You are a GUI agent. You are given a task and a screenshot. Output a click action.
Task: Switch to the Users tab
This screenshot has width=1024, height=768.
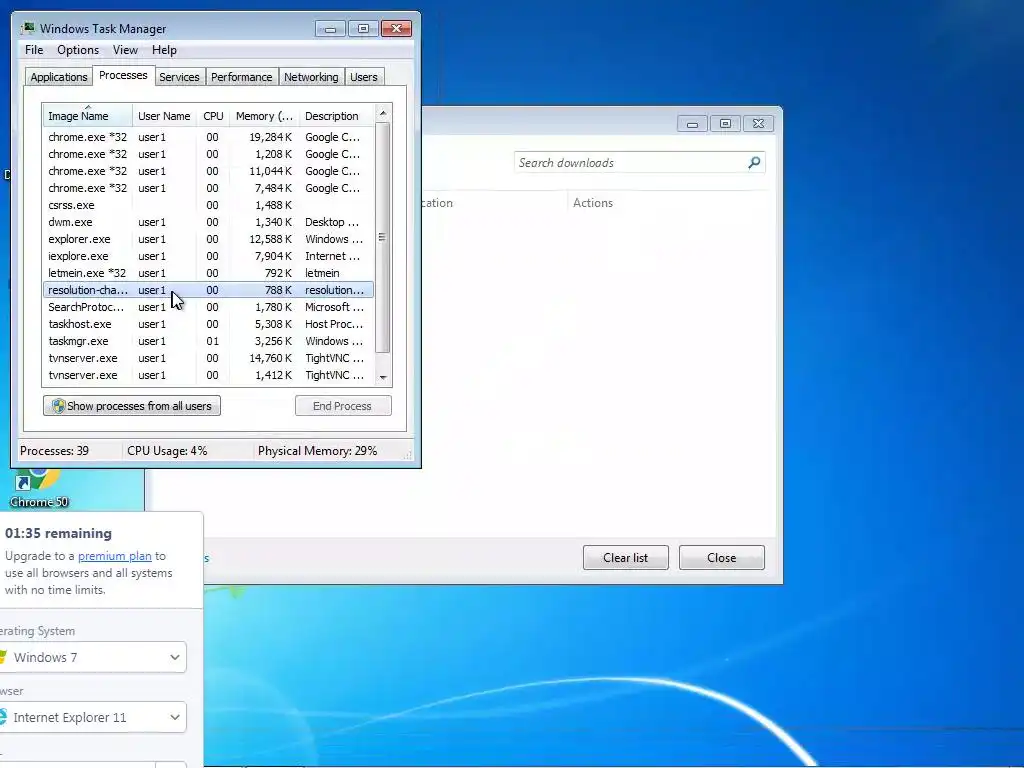363,76
